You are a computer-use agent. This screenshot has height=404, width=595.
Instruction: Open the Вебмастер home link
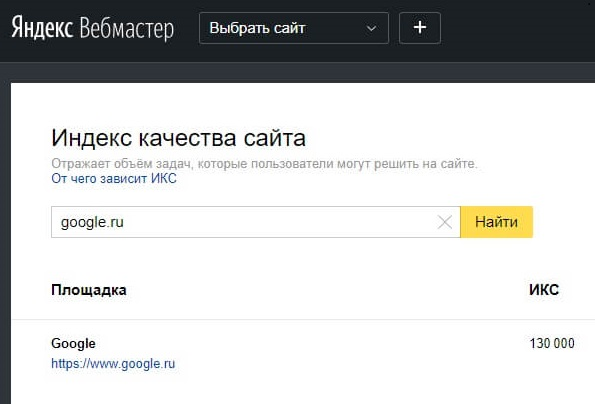[127, 28]
